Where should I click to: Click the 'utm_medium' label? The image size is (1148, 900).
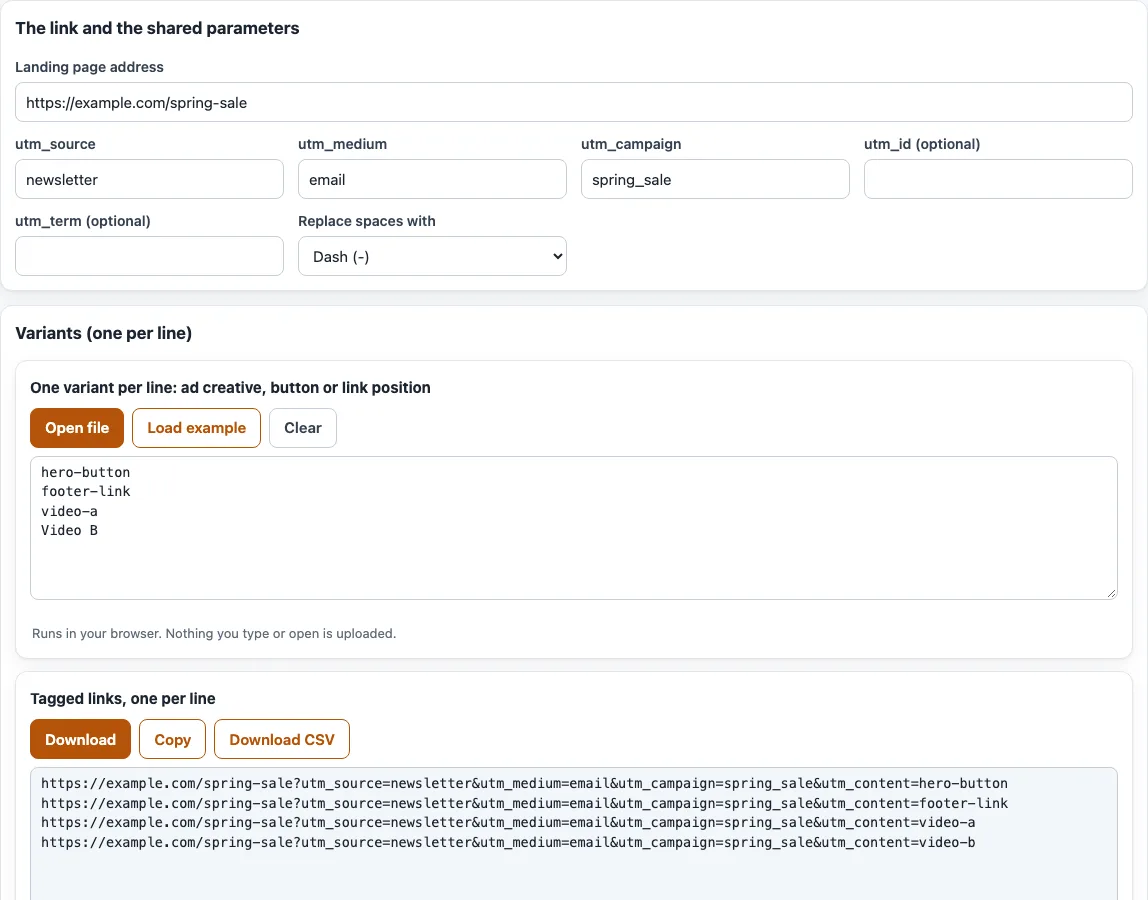click(343, 144)
